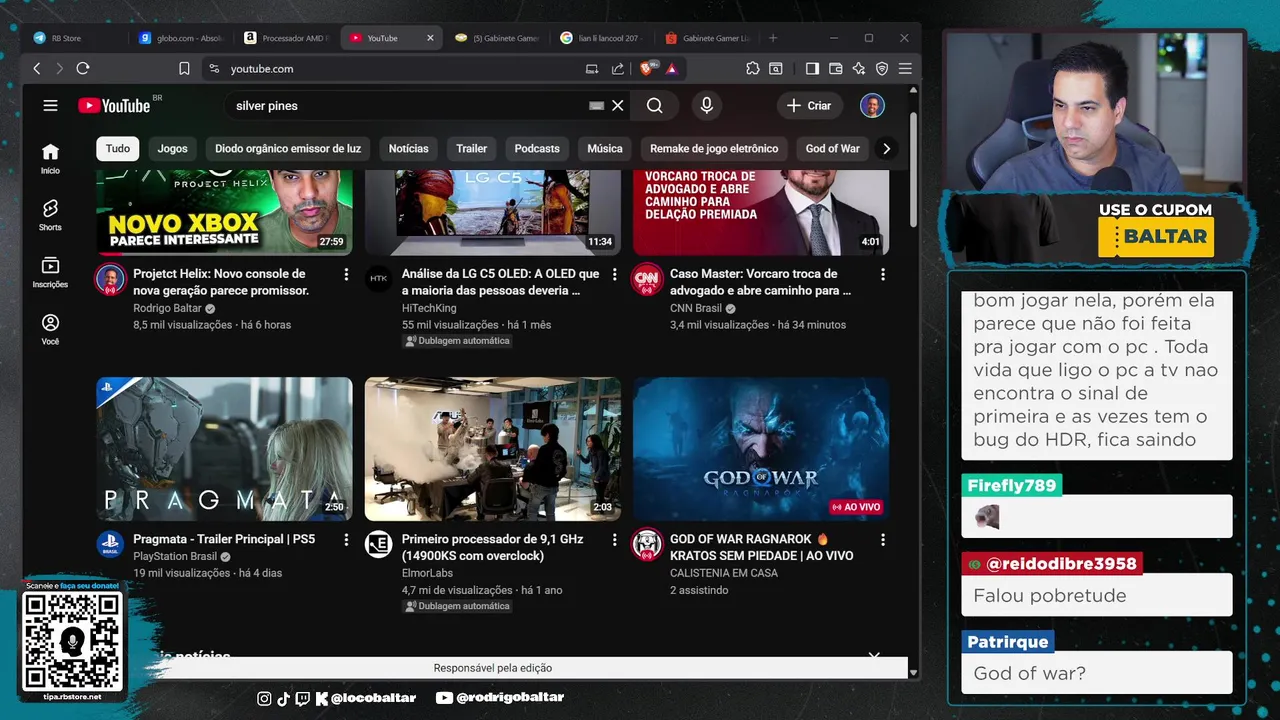Select the Podcasts filter chip

[537, 148]
